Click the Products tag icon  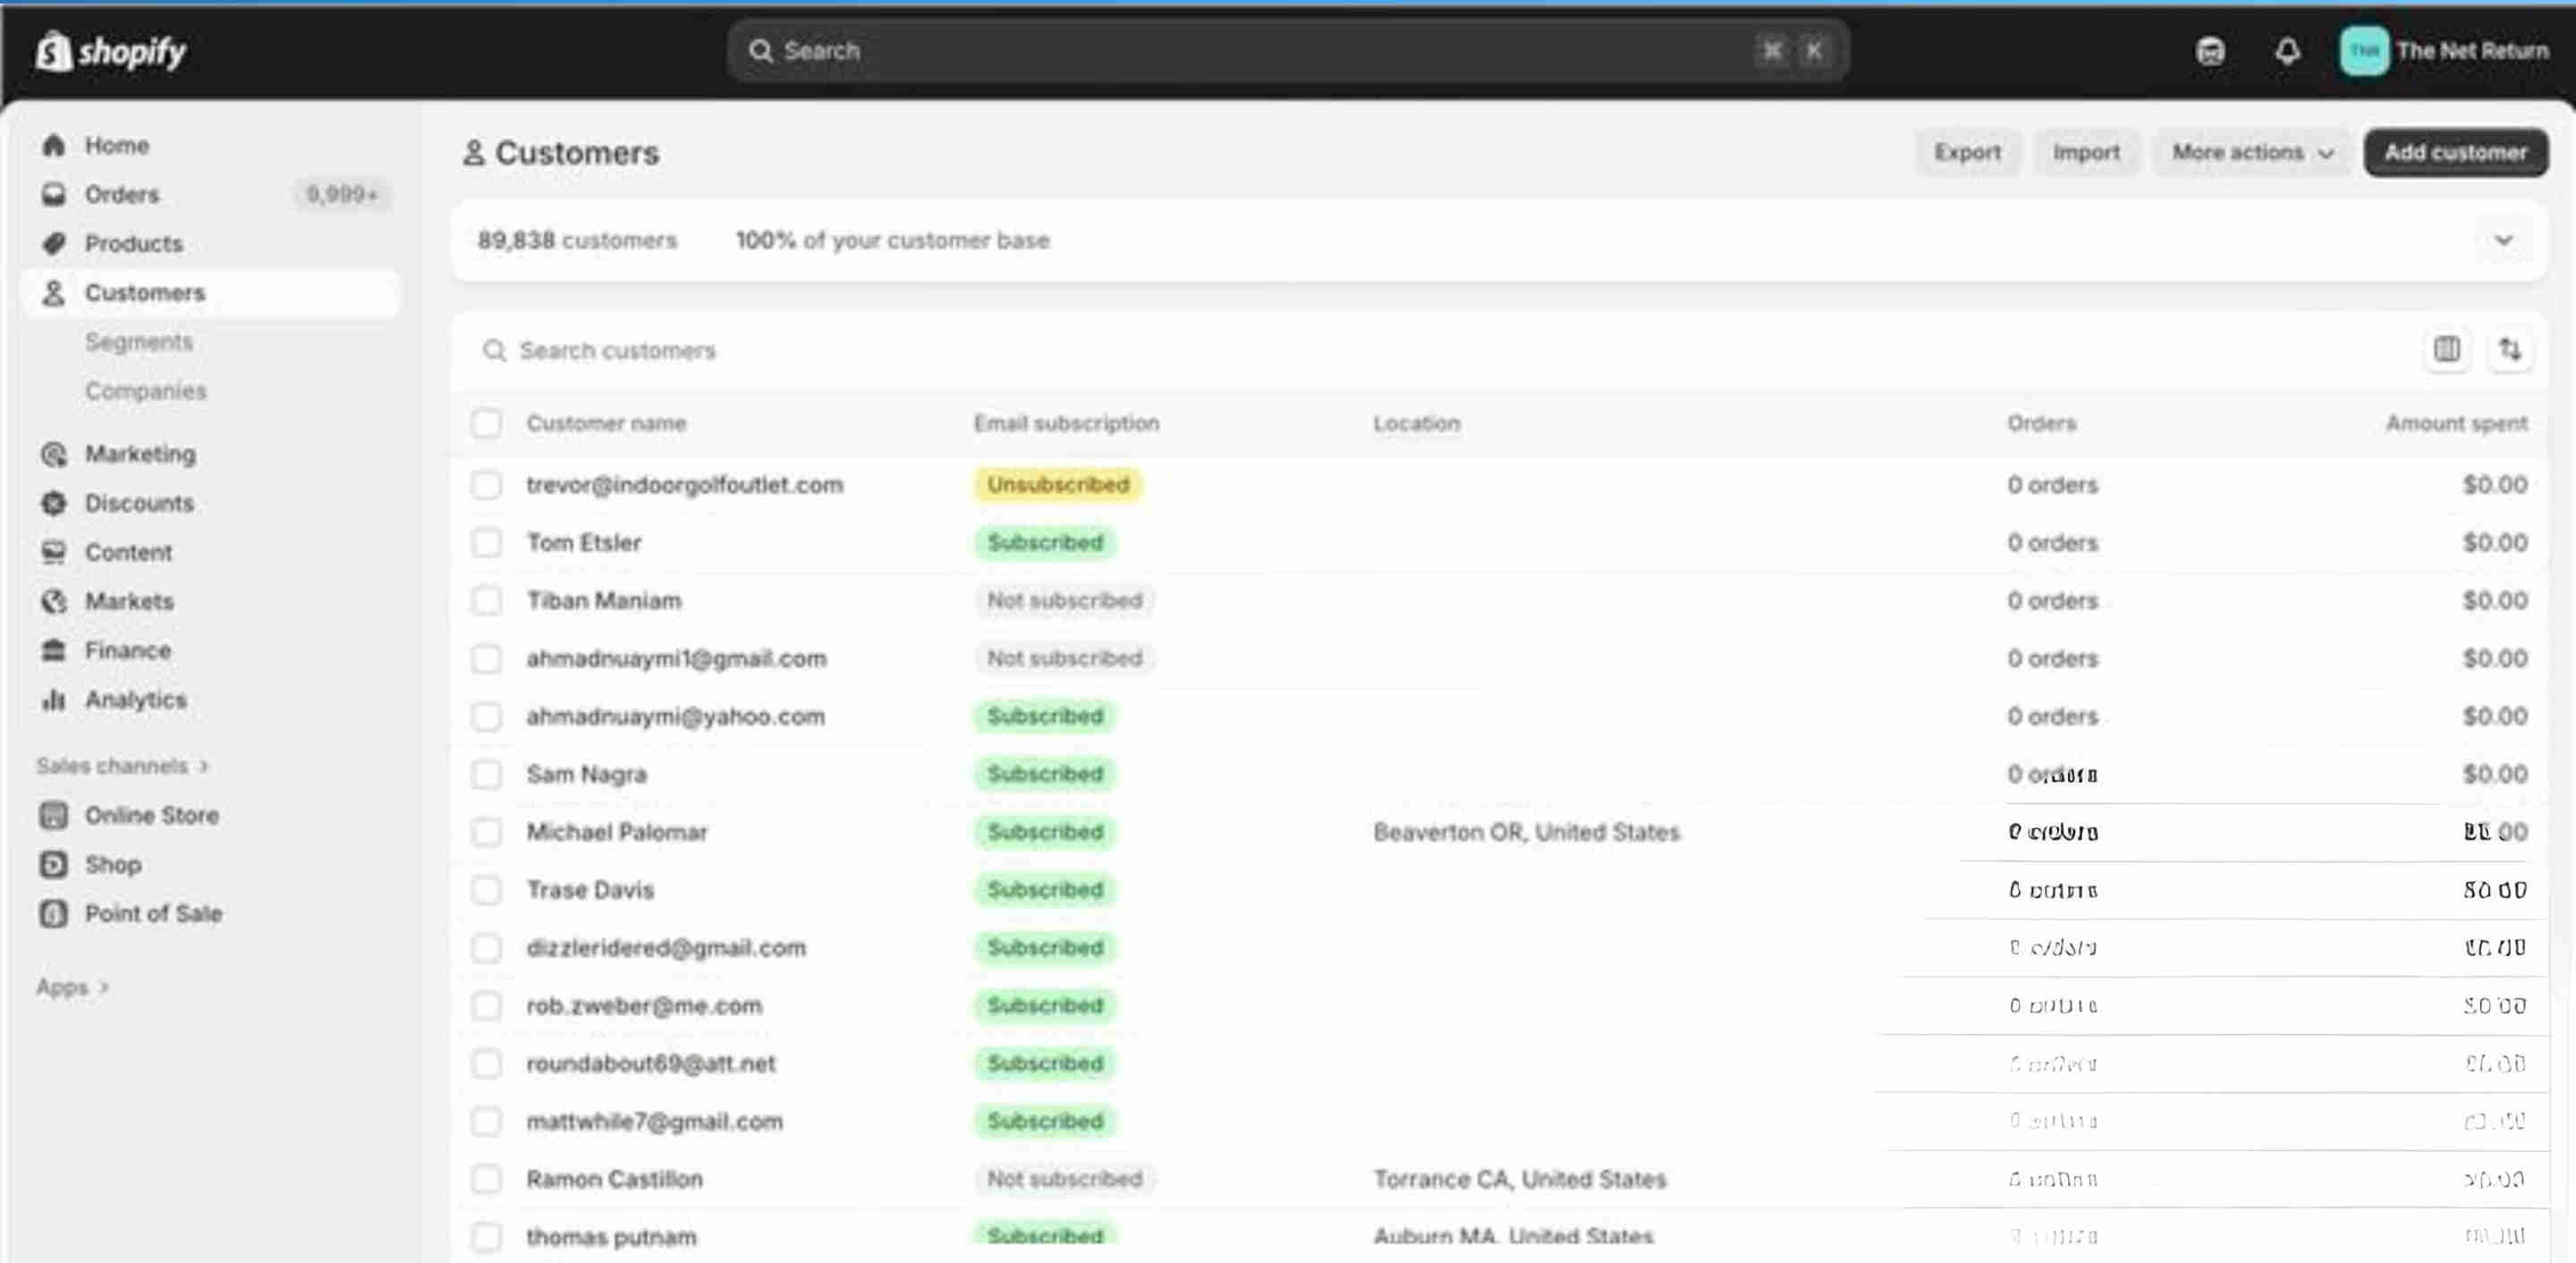coord(54,243)
